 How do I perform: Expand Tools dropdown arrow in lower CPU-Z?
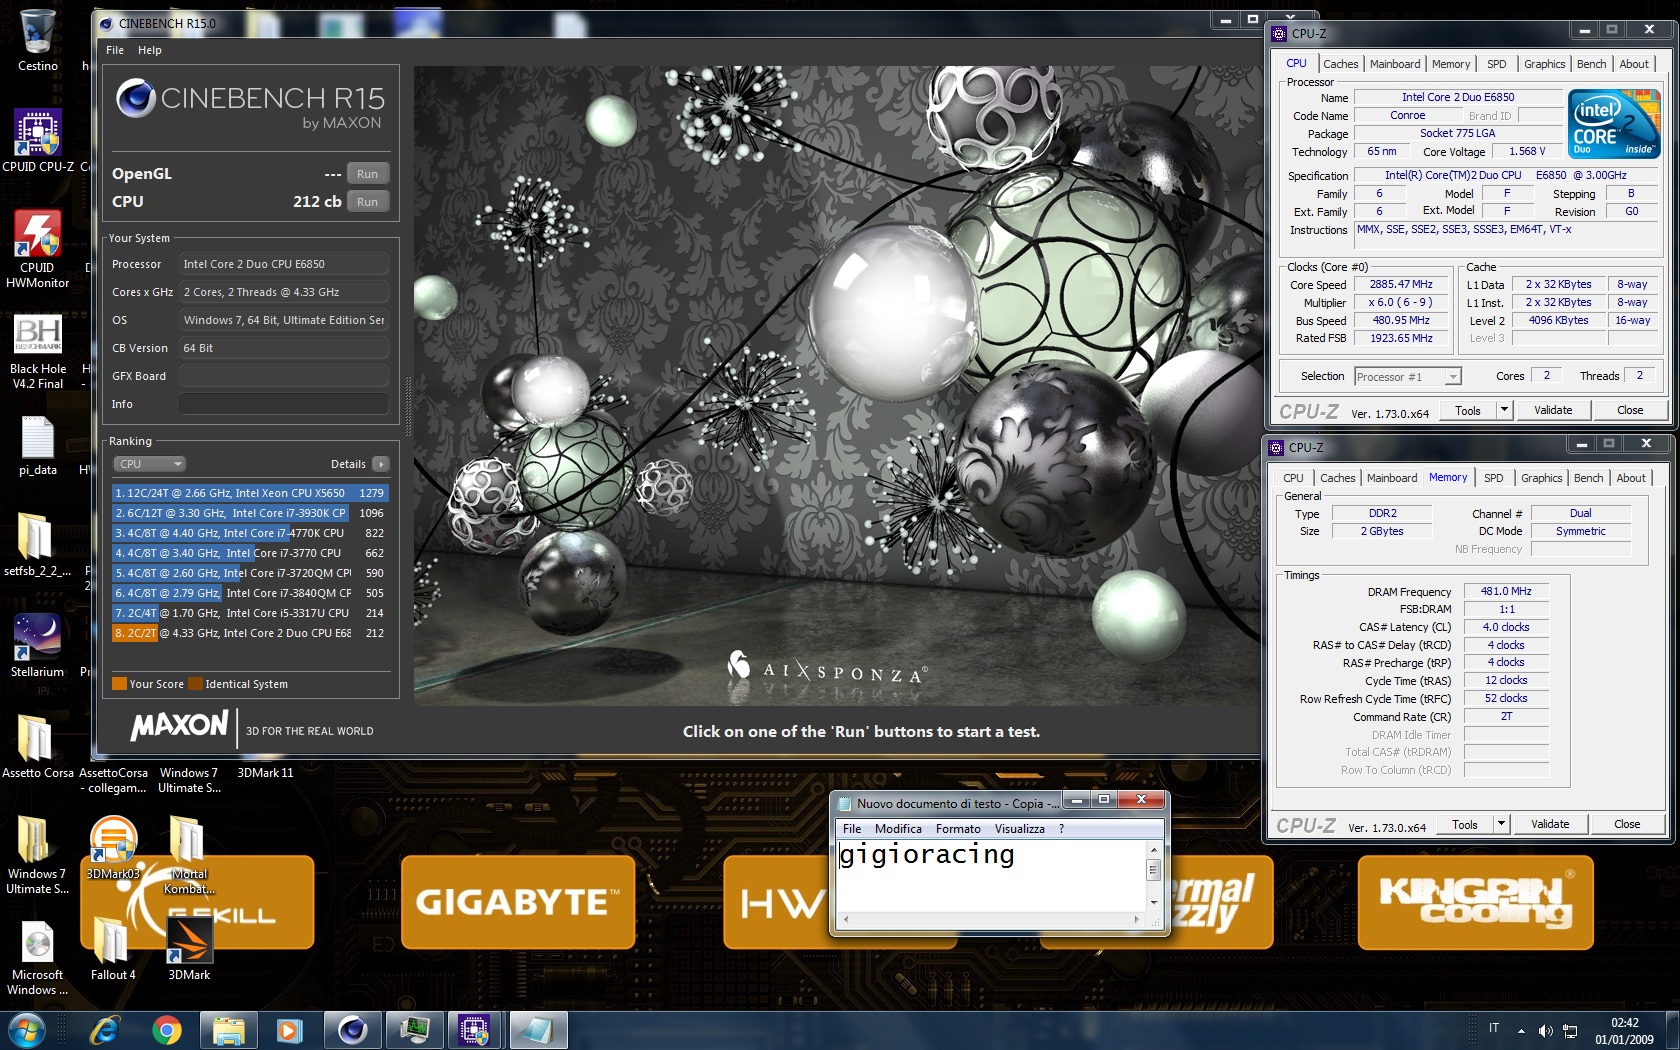[1501, 824]
